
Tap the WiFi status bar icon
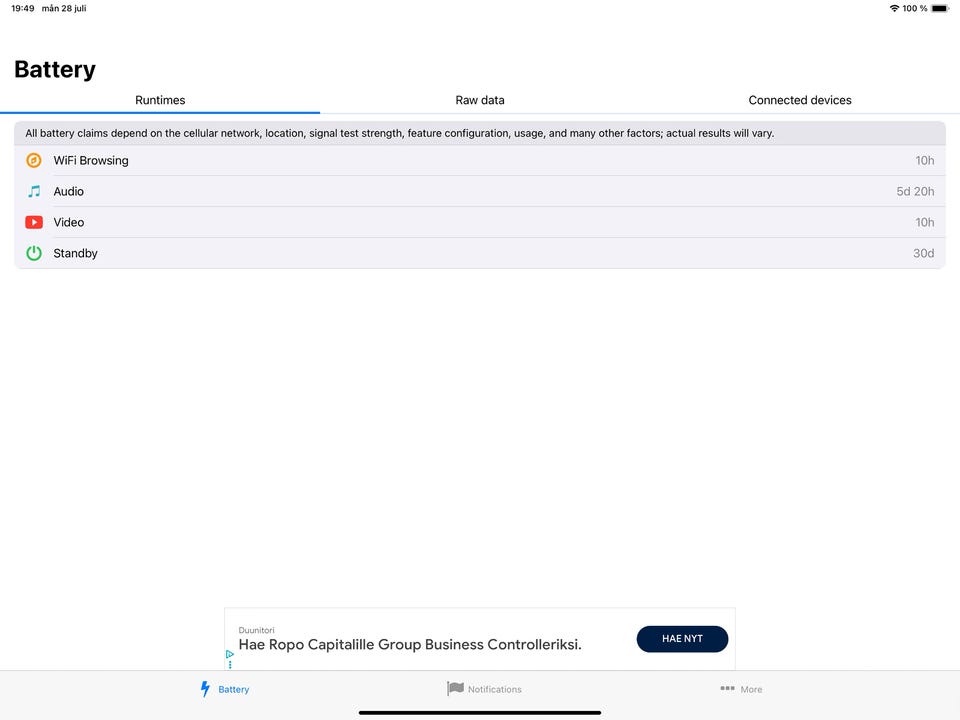pyautogui.click(x=894, y=8)
